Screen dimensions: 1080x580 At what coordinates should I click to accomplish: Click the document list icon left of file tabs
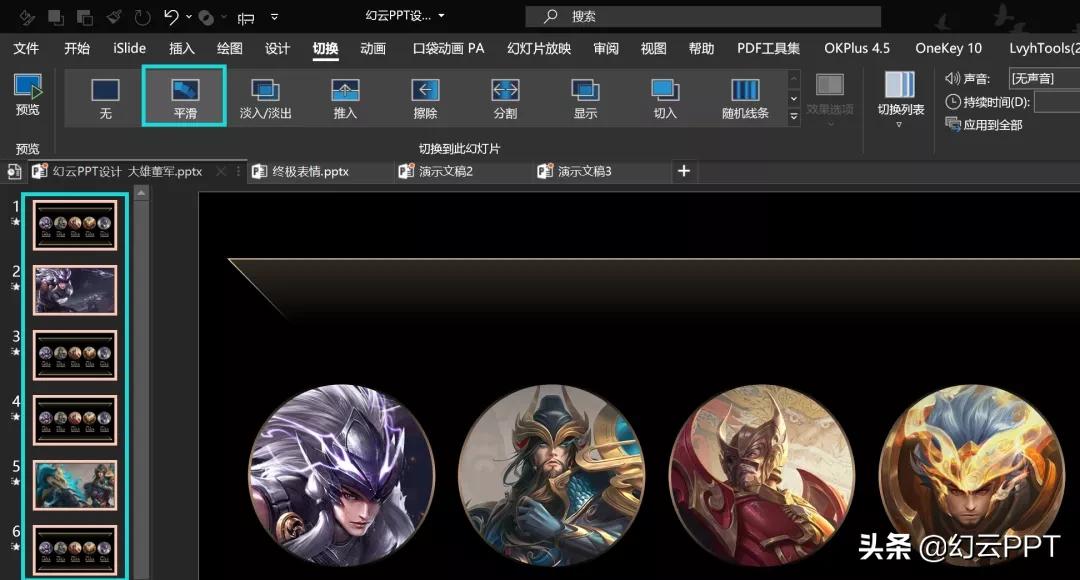pyautogui.click(x=14, y=172)
